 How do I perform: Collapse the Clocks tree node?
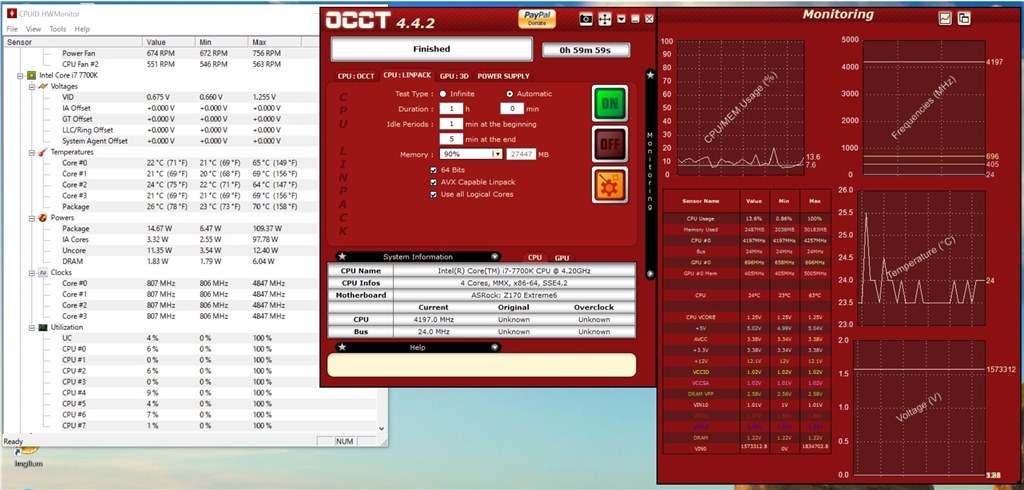[31, 272]
